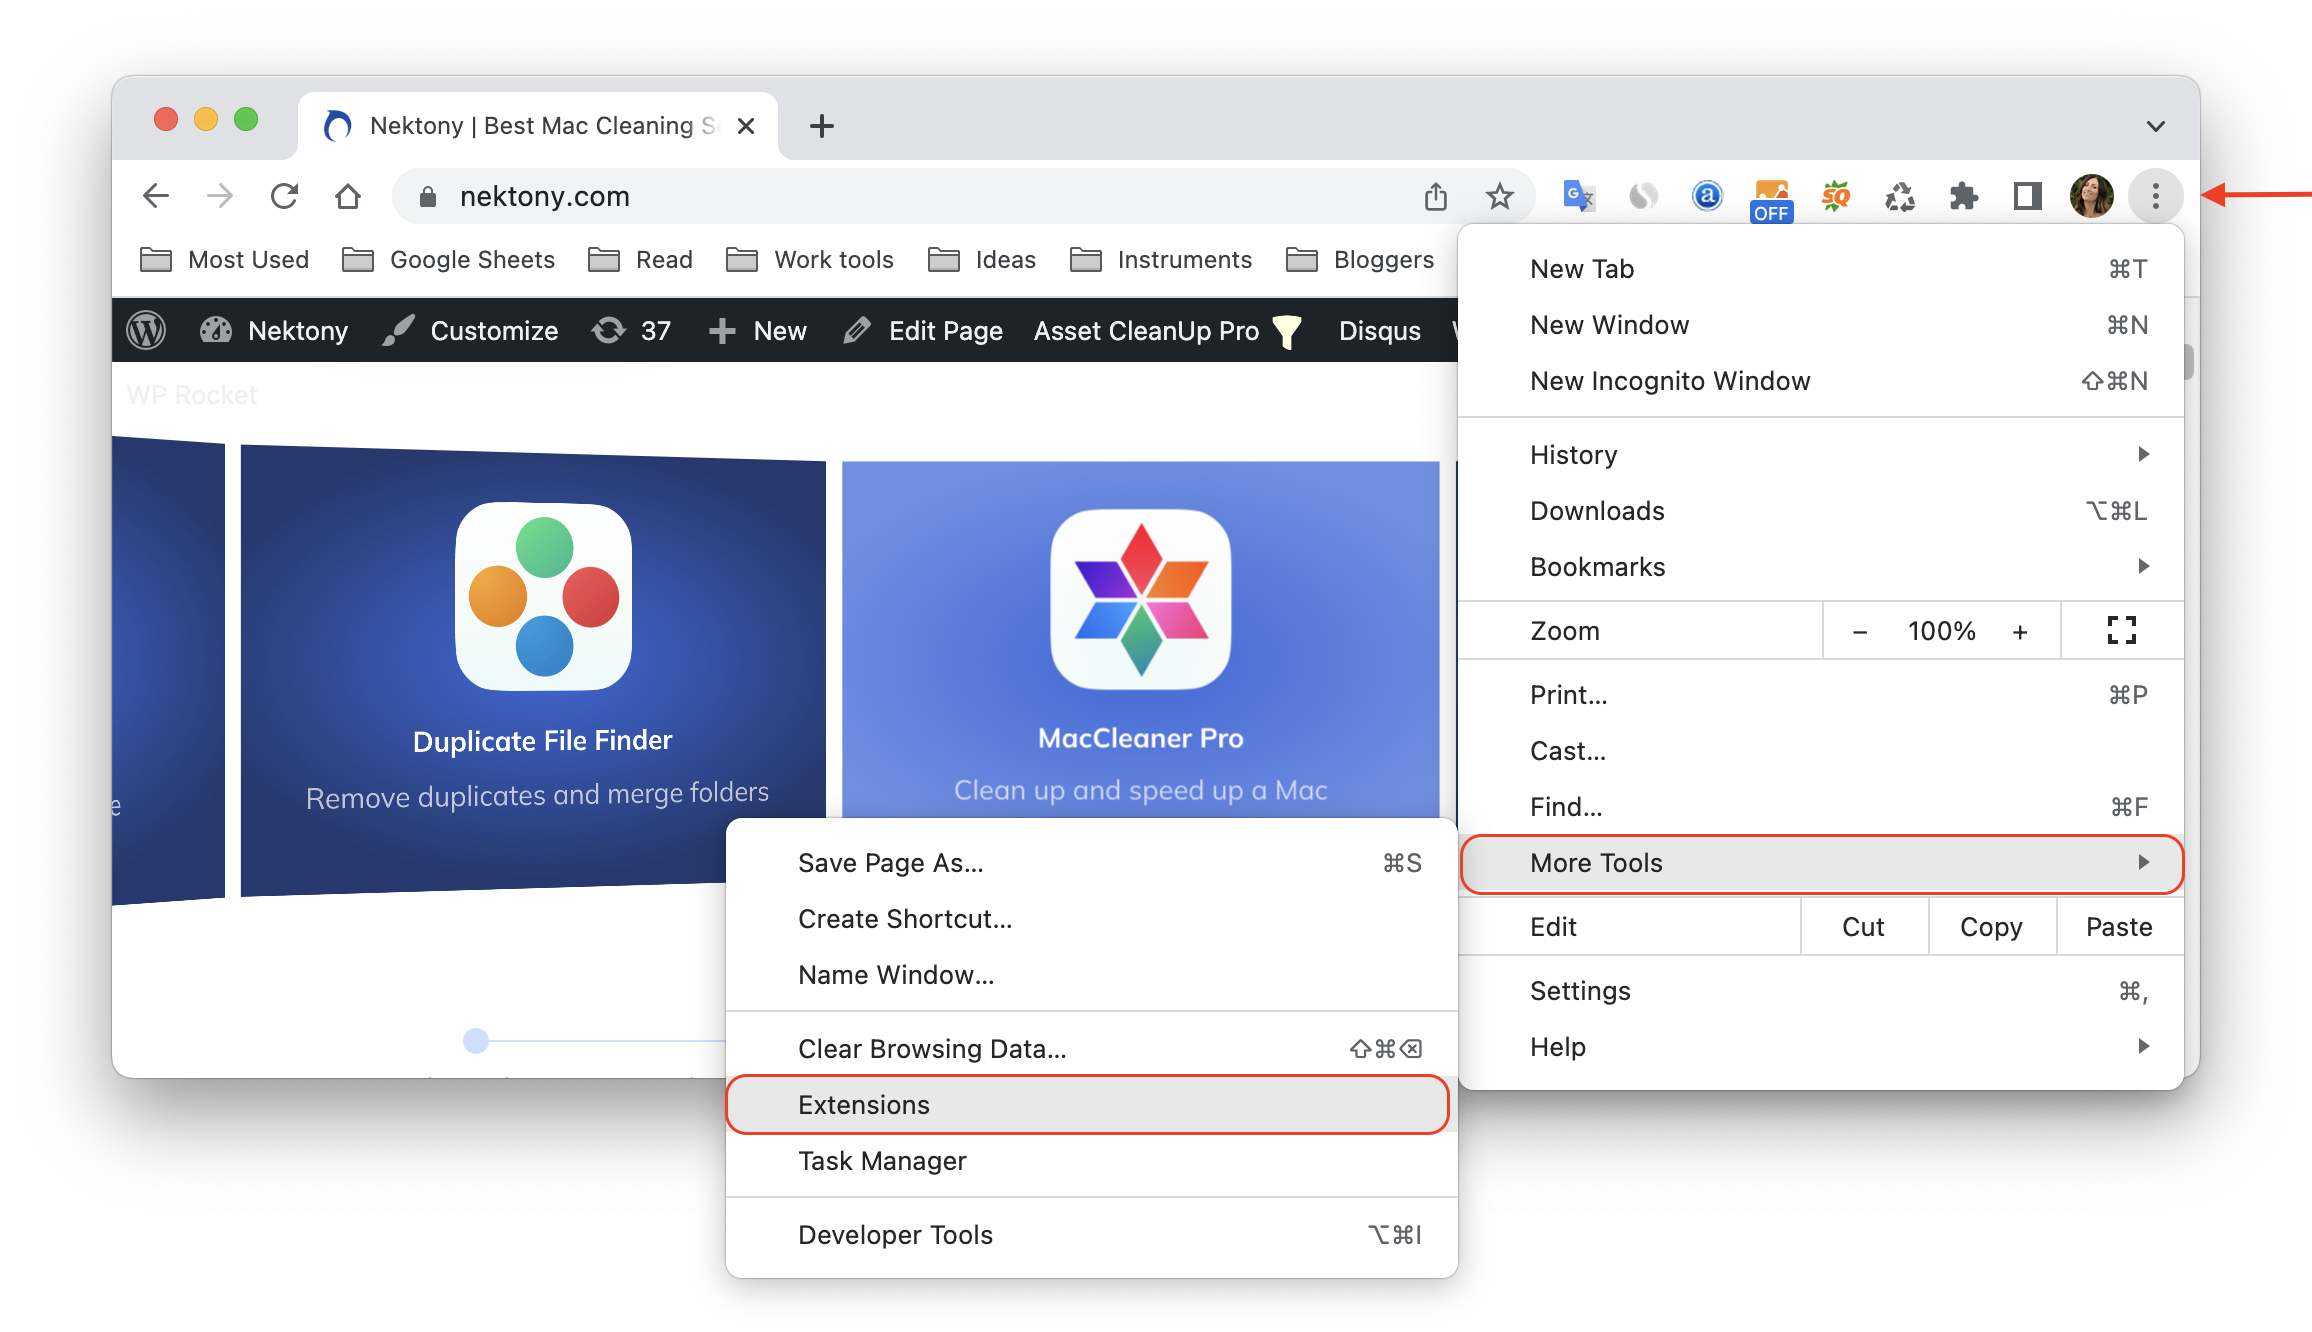Open the MacCleaner Pro card

pos(1141,640)
